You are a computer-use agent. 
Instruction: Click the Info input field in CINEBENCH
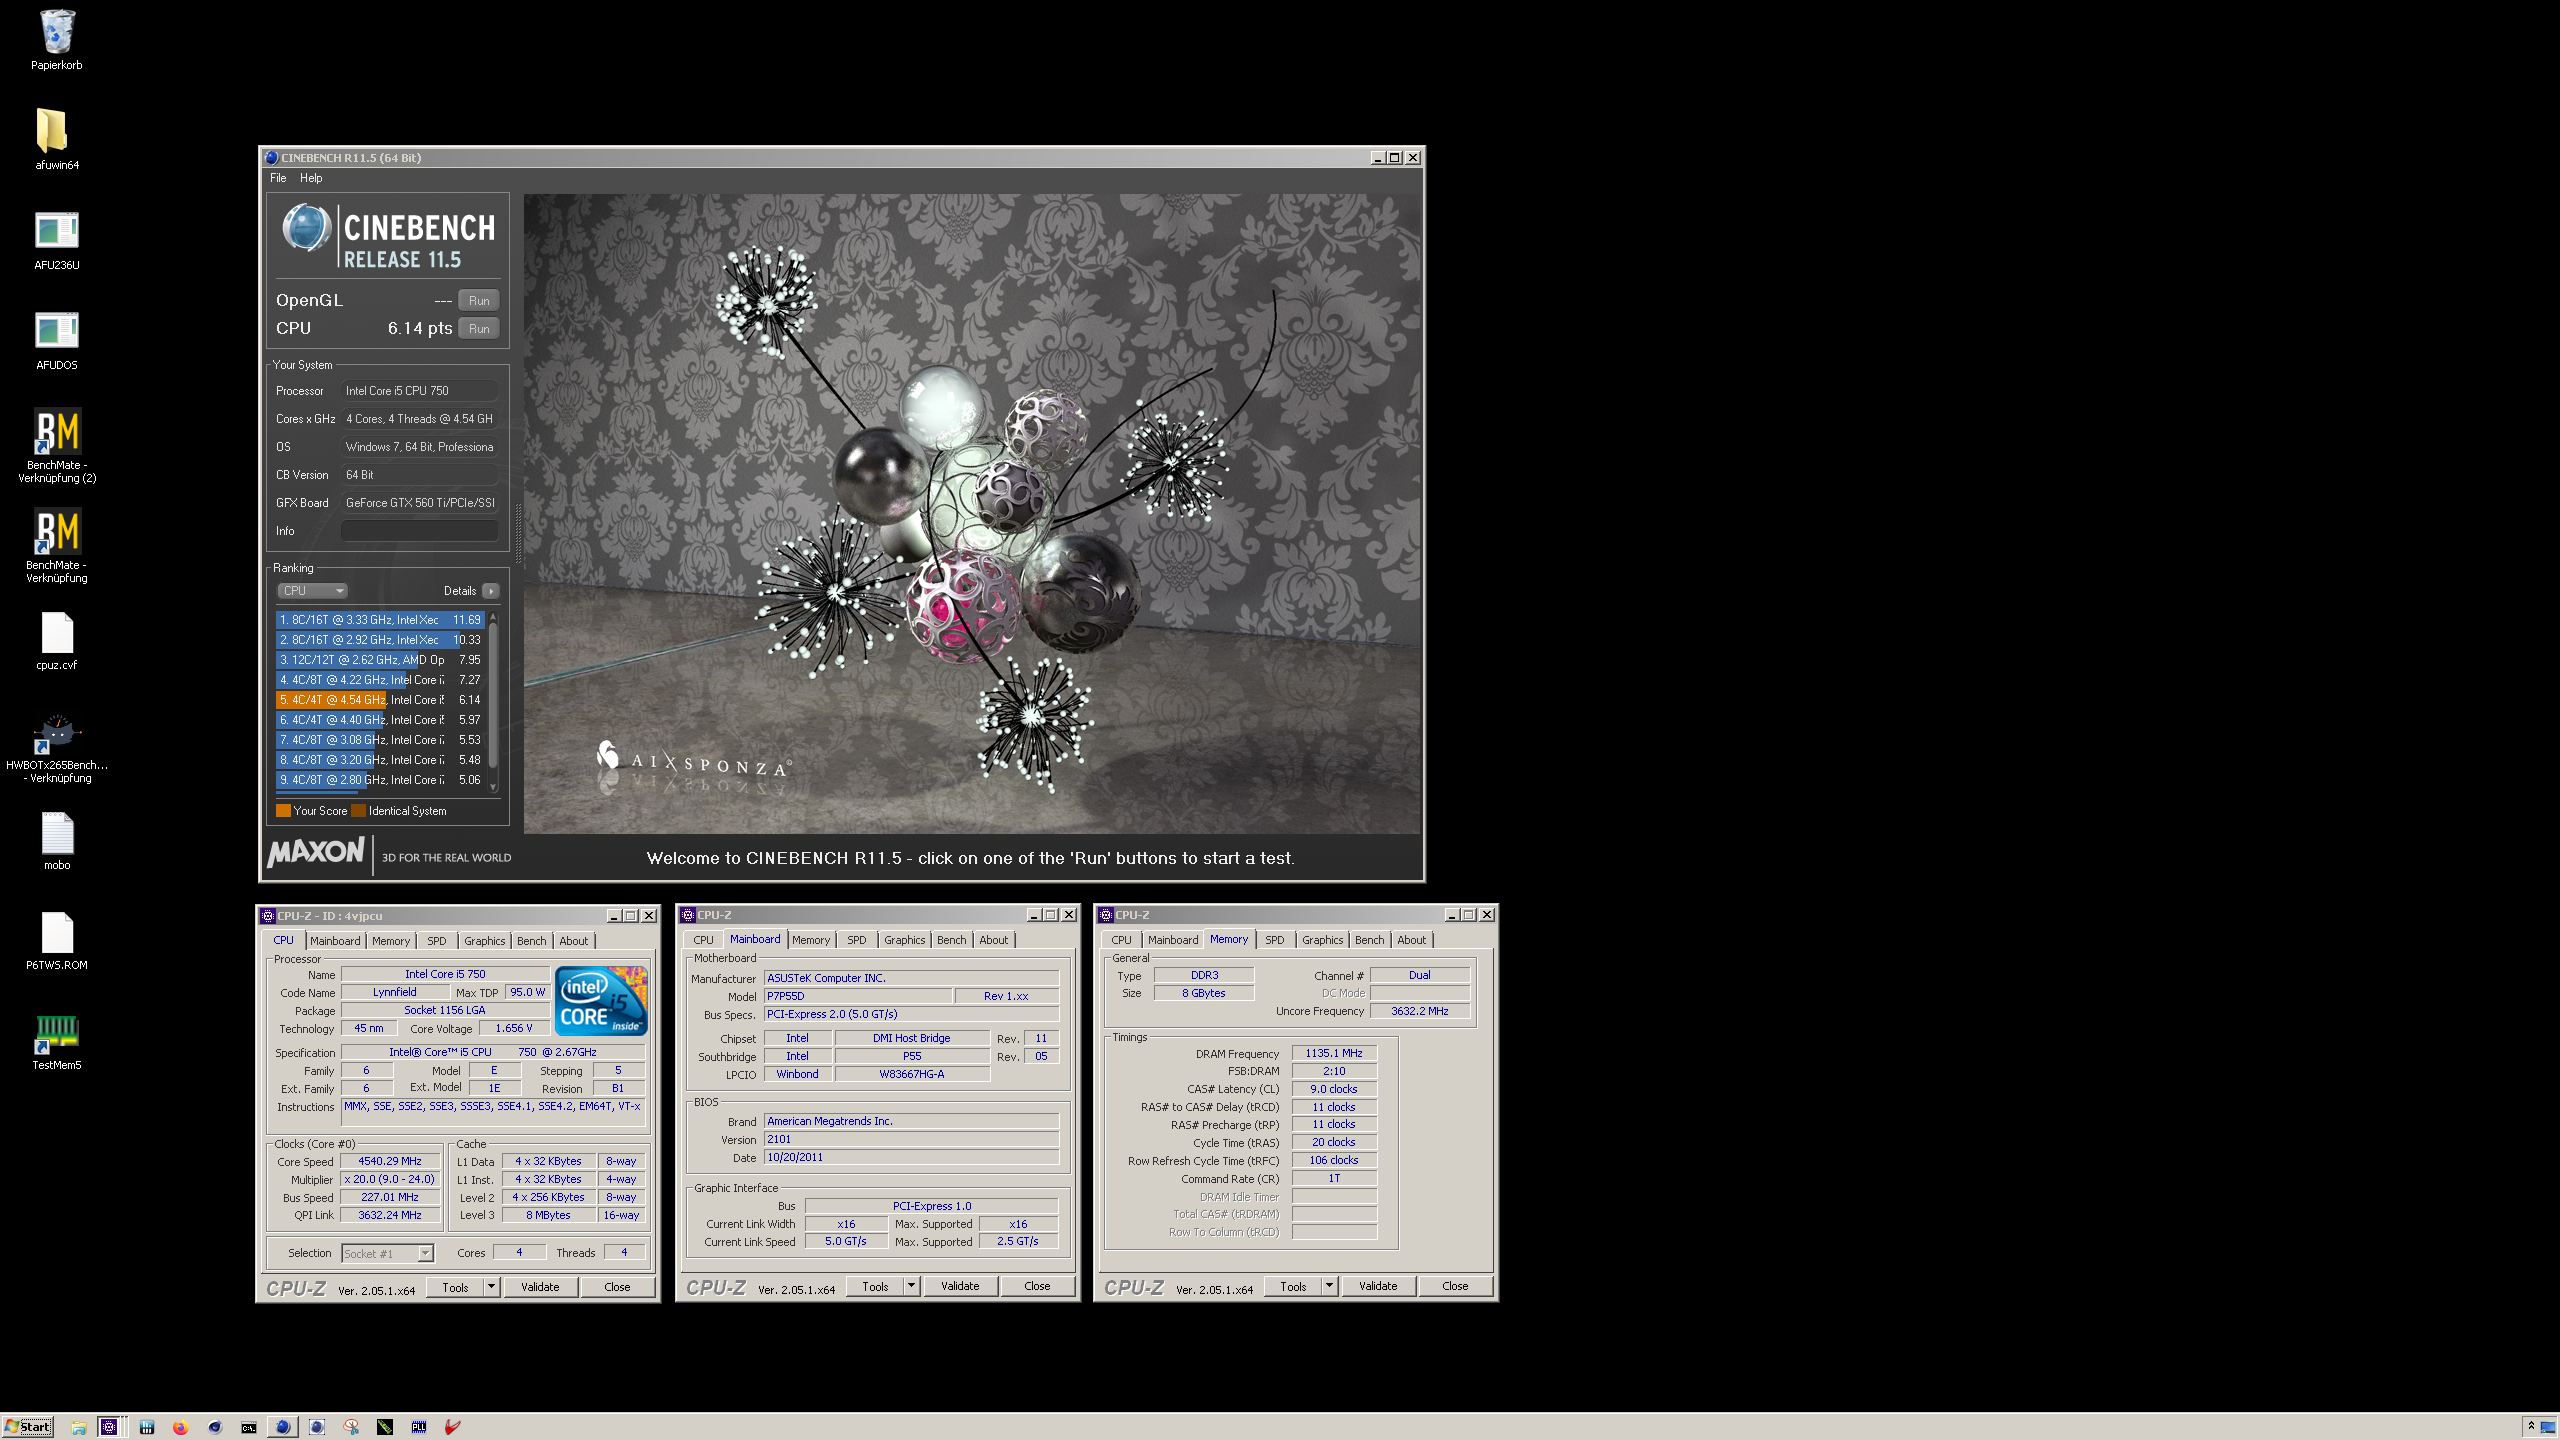[419, 531]
